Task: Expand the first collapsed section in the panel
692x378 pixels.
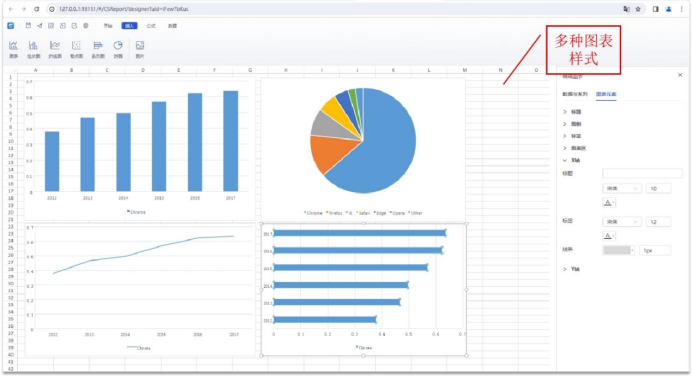Action: [572, 112]
